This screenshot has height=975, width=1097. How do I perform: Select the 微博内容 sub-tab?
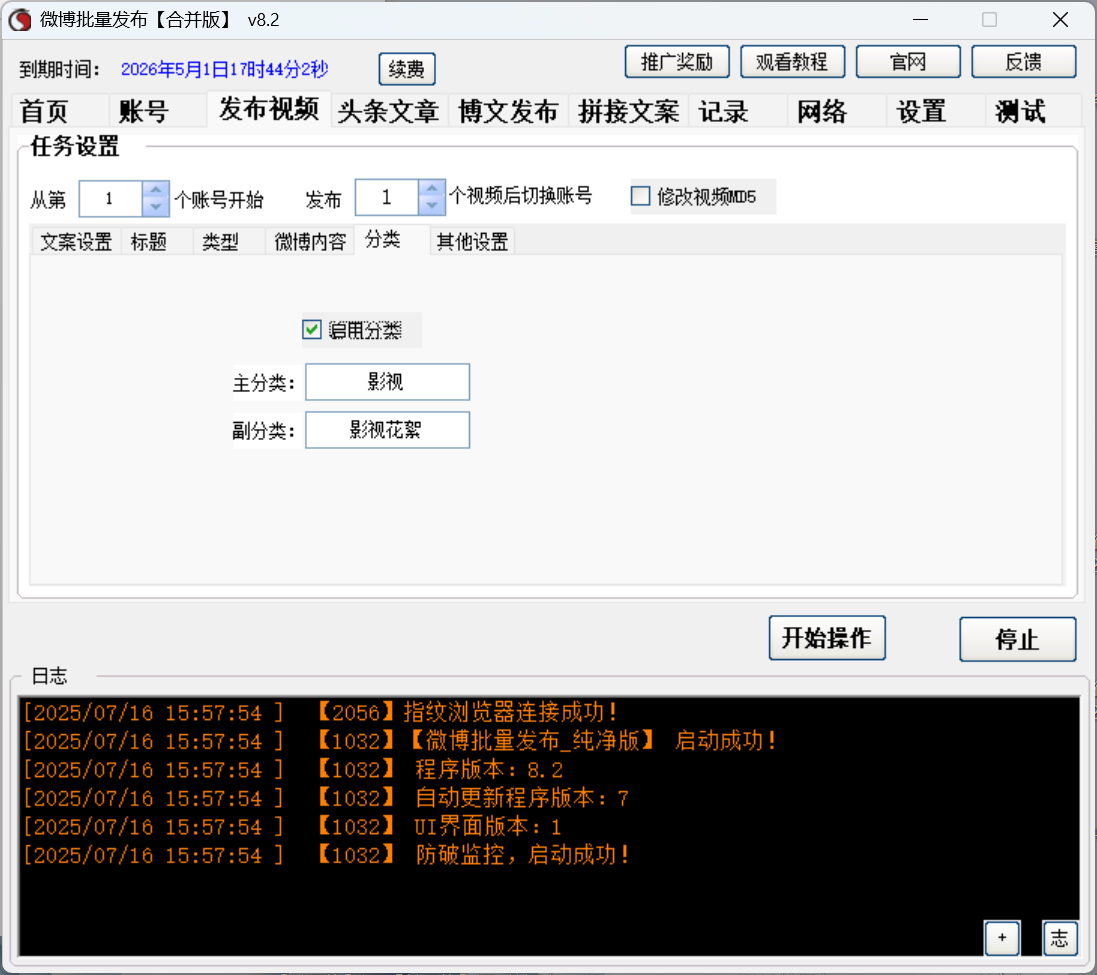pos(310,242)
